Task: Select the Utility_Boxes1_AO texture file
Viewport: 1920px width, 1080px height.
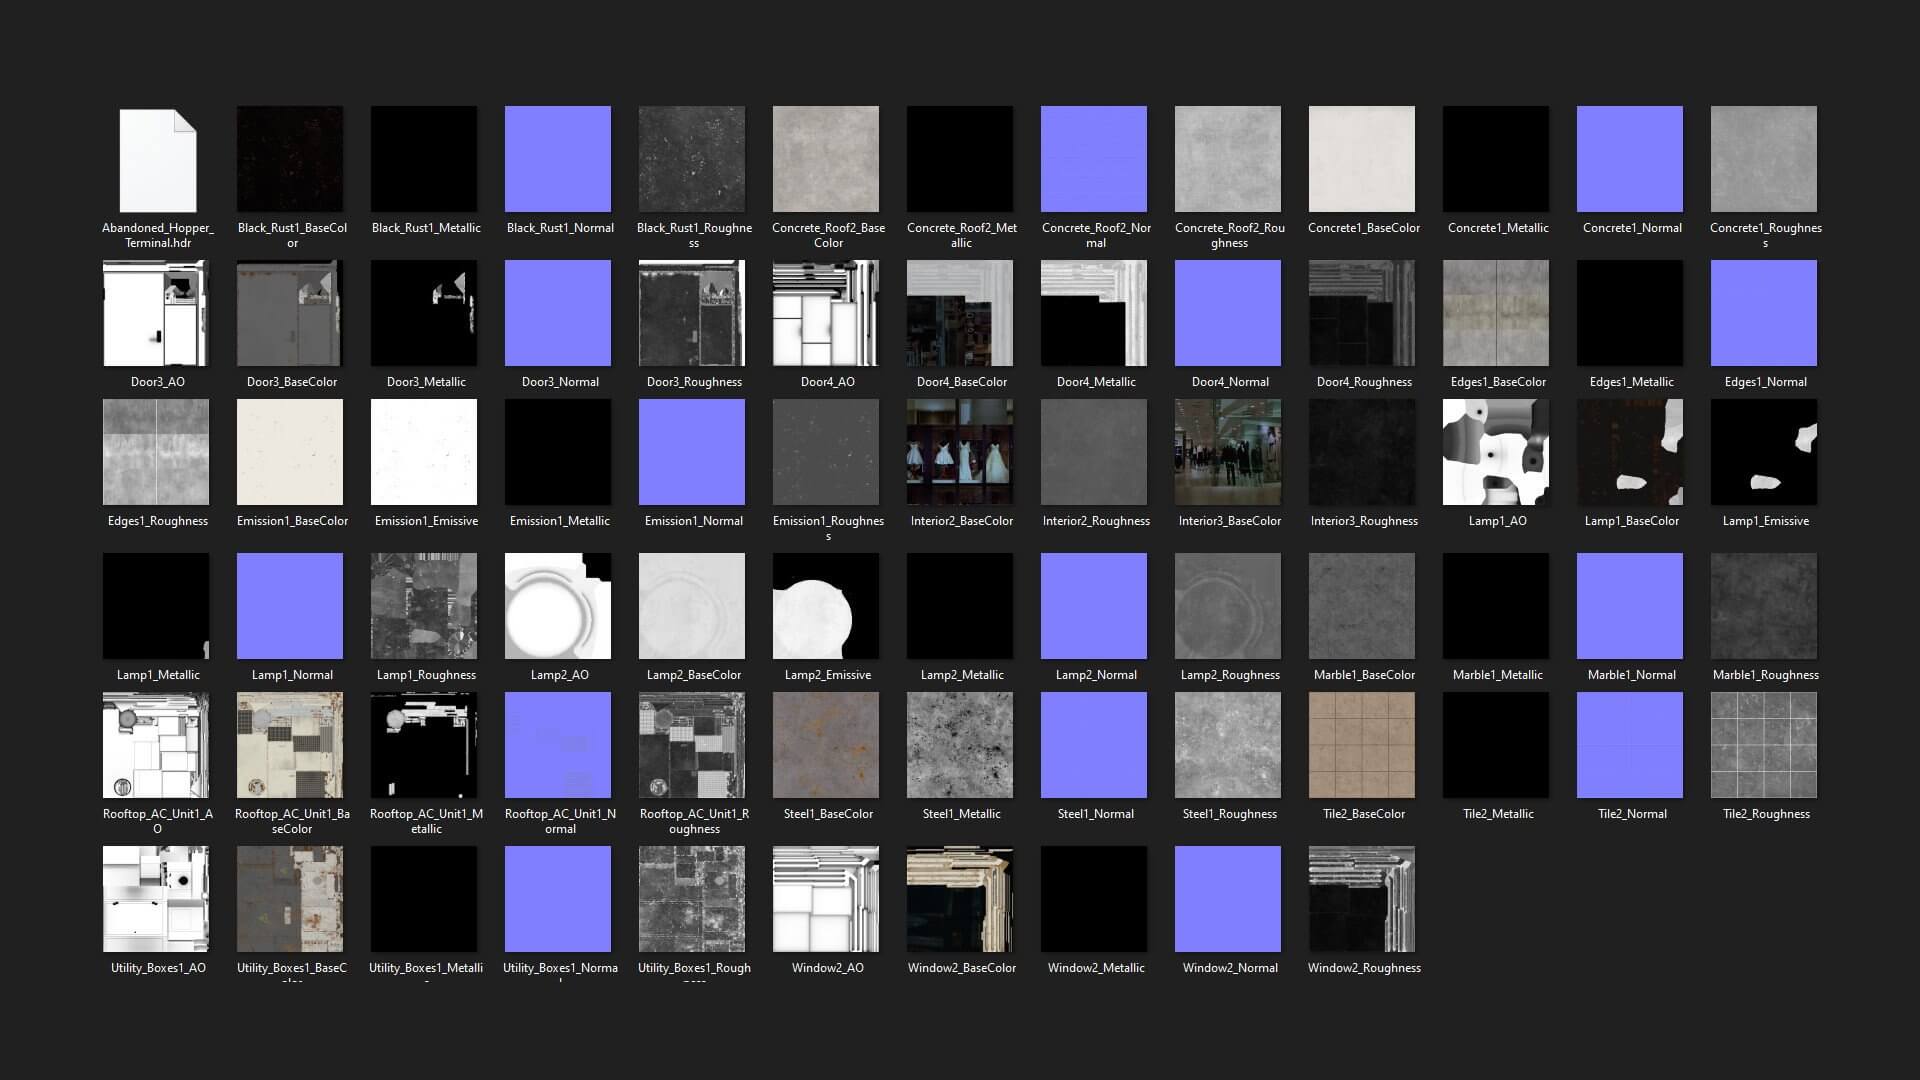Action: (156, 899)
